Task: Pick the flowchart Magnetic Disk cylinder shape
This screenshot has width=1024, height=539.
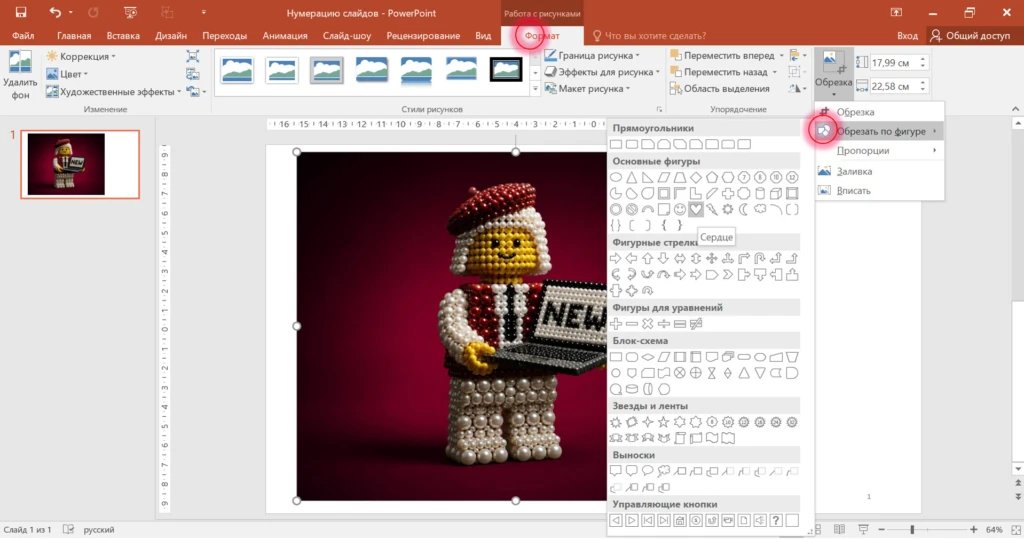Action: [632, 389]
